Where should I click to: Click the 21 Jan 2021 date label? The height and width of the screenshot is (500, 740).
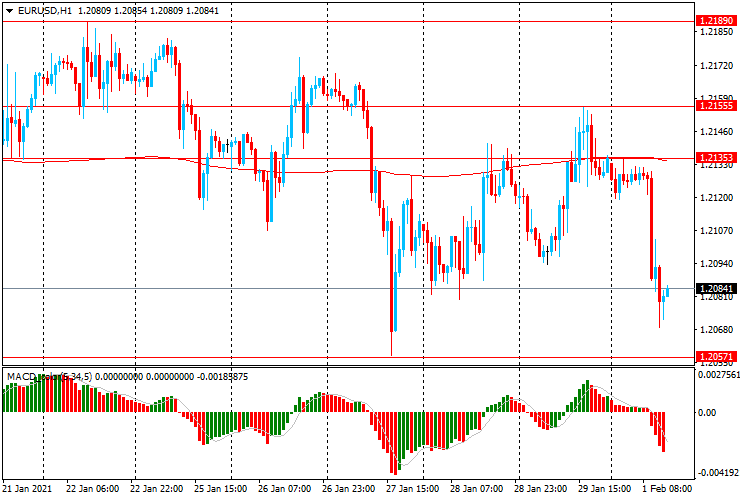(x=27, y=488)
